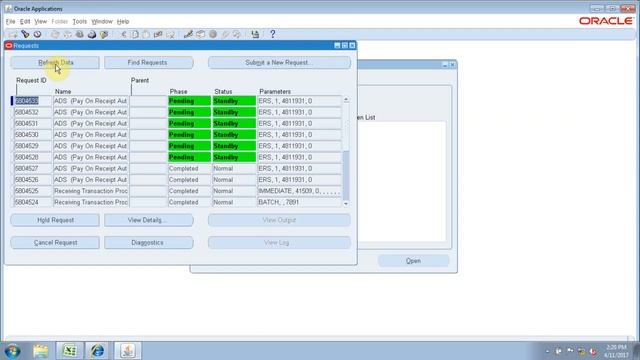The height and width of the screenshot is (360, 640).
Task: Click the Cancel Request button
Action: point(55,242)
